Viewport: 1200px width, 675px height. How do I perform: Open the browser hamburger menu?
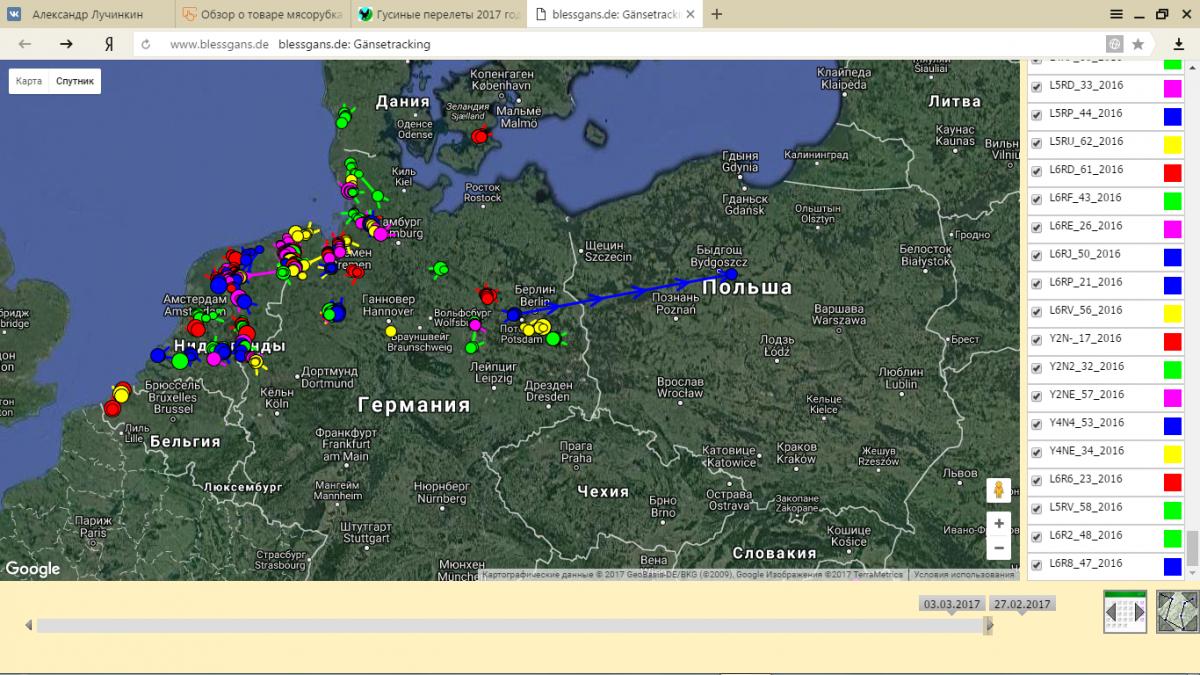[x=1116, y=14]
